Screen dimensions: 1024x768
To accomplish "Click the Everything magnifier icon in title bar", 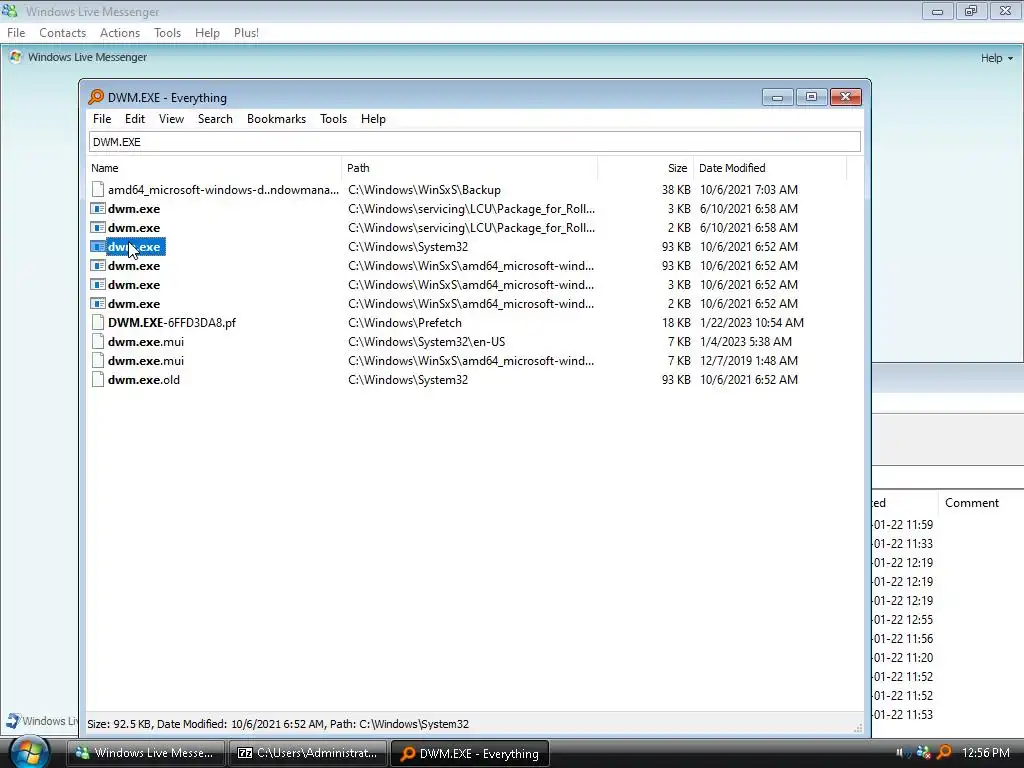I will (96, 97).
